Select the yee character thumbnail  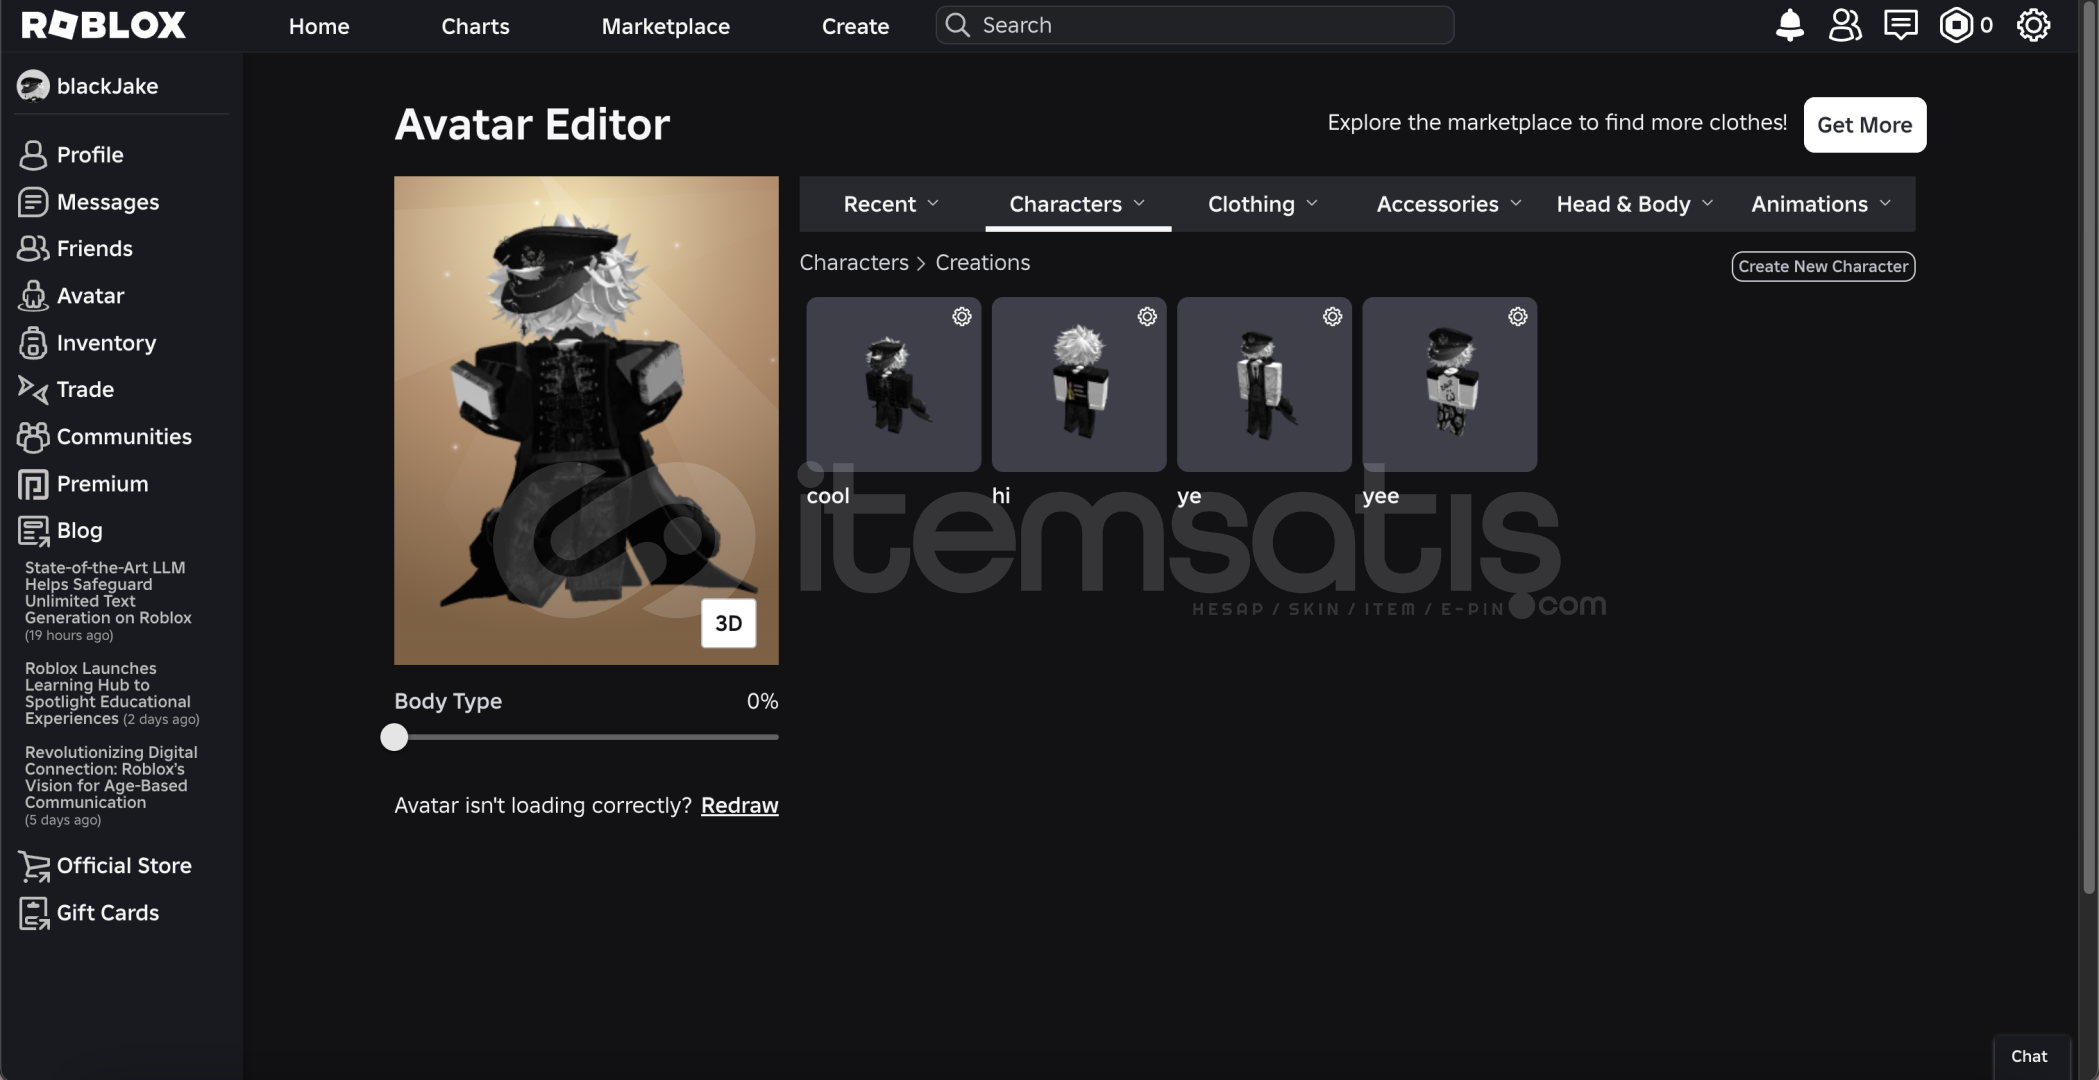point(1449,384)
